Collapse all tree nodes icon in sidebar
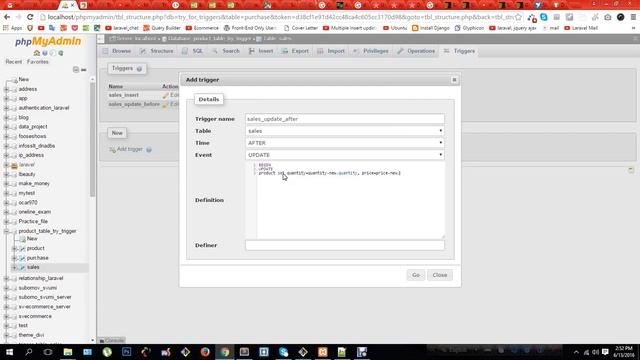This screenshot has width=640, height=360. (x=76, y=69)
